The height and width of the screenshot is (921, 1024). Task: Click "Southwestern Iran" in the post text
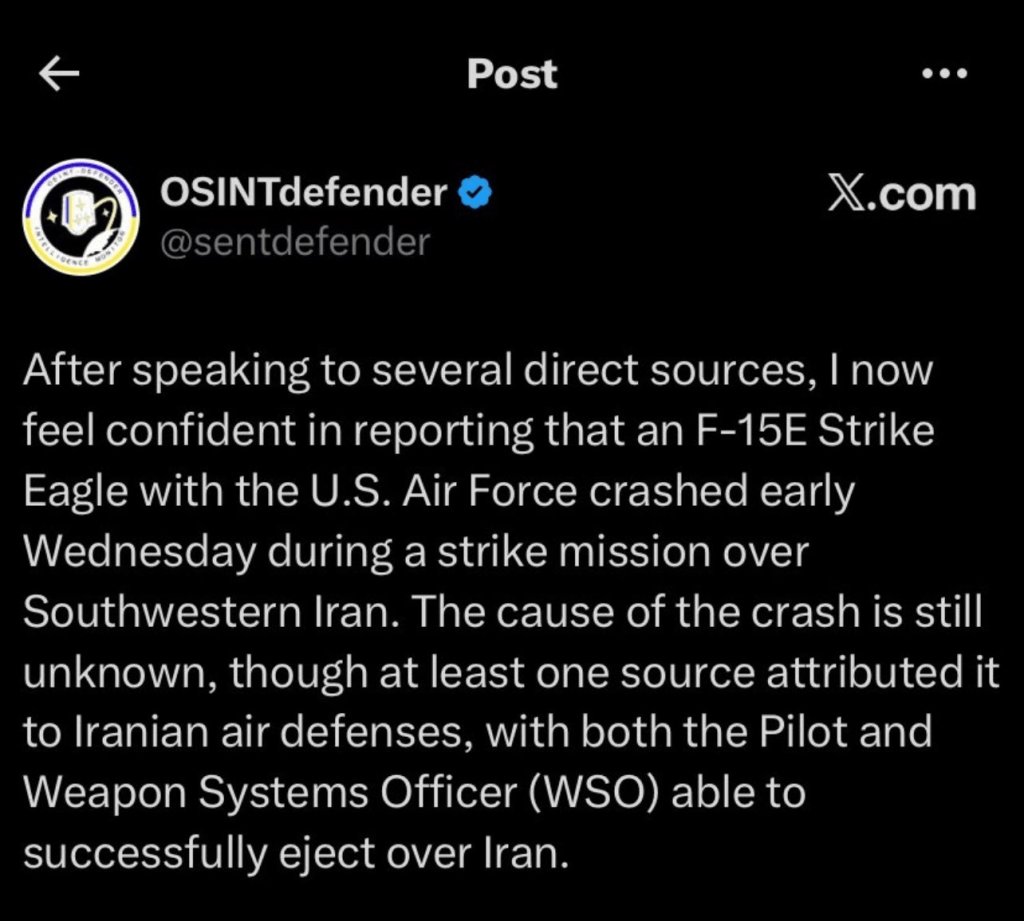point(205,612)
